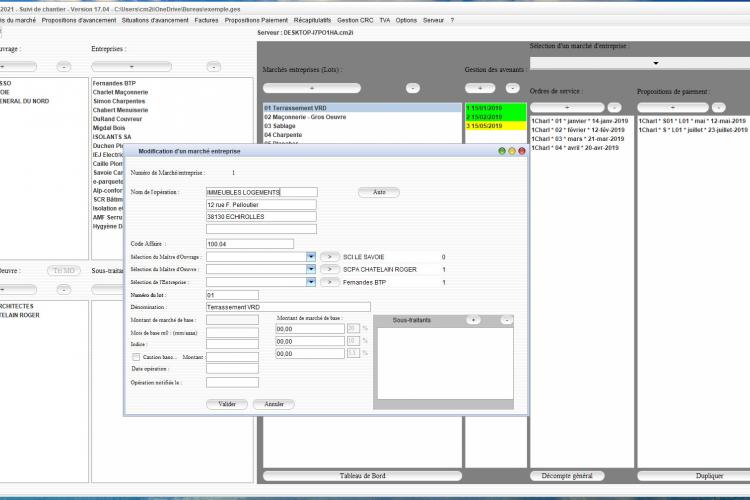Screen dimensions: 750x500
Task: Click the Nom de l'opération field IMMEUBLES LOGEMENTS
Action: pos(262,192)
